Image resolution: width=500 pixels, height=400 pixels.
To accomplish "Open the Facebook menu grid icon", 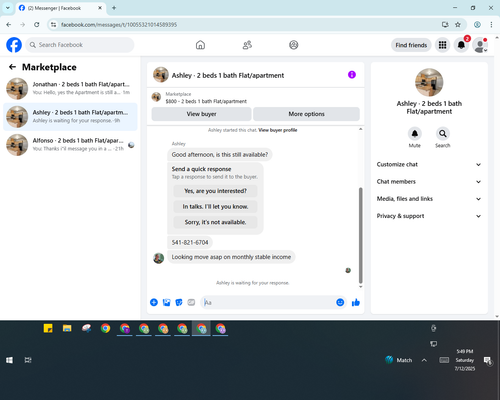I will tap(442, 45).
